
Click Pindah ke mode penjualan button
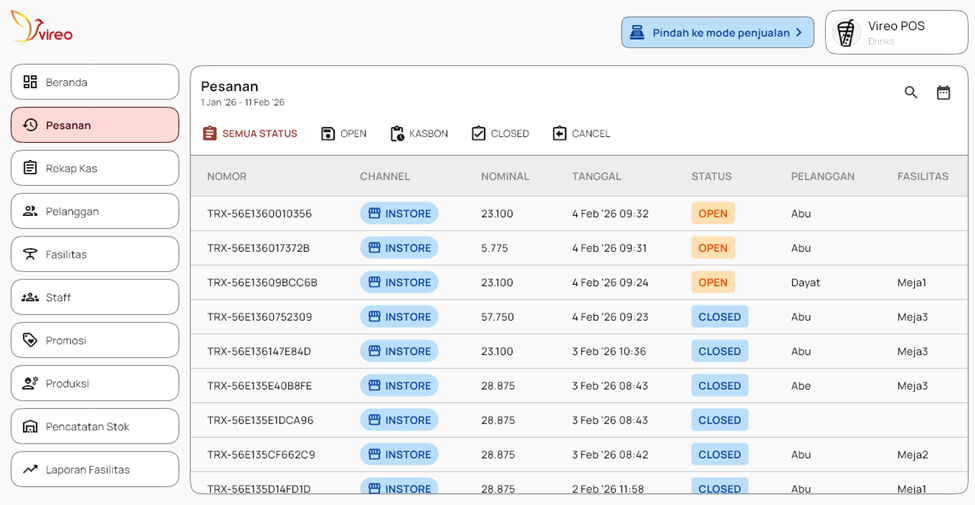click(x=715, y=33)
